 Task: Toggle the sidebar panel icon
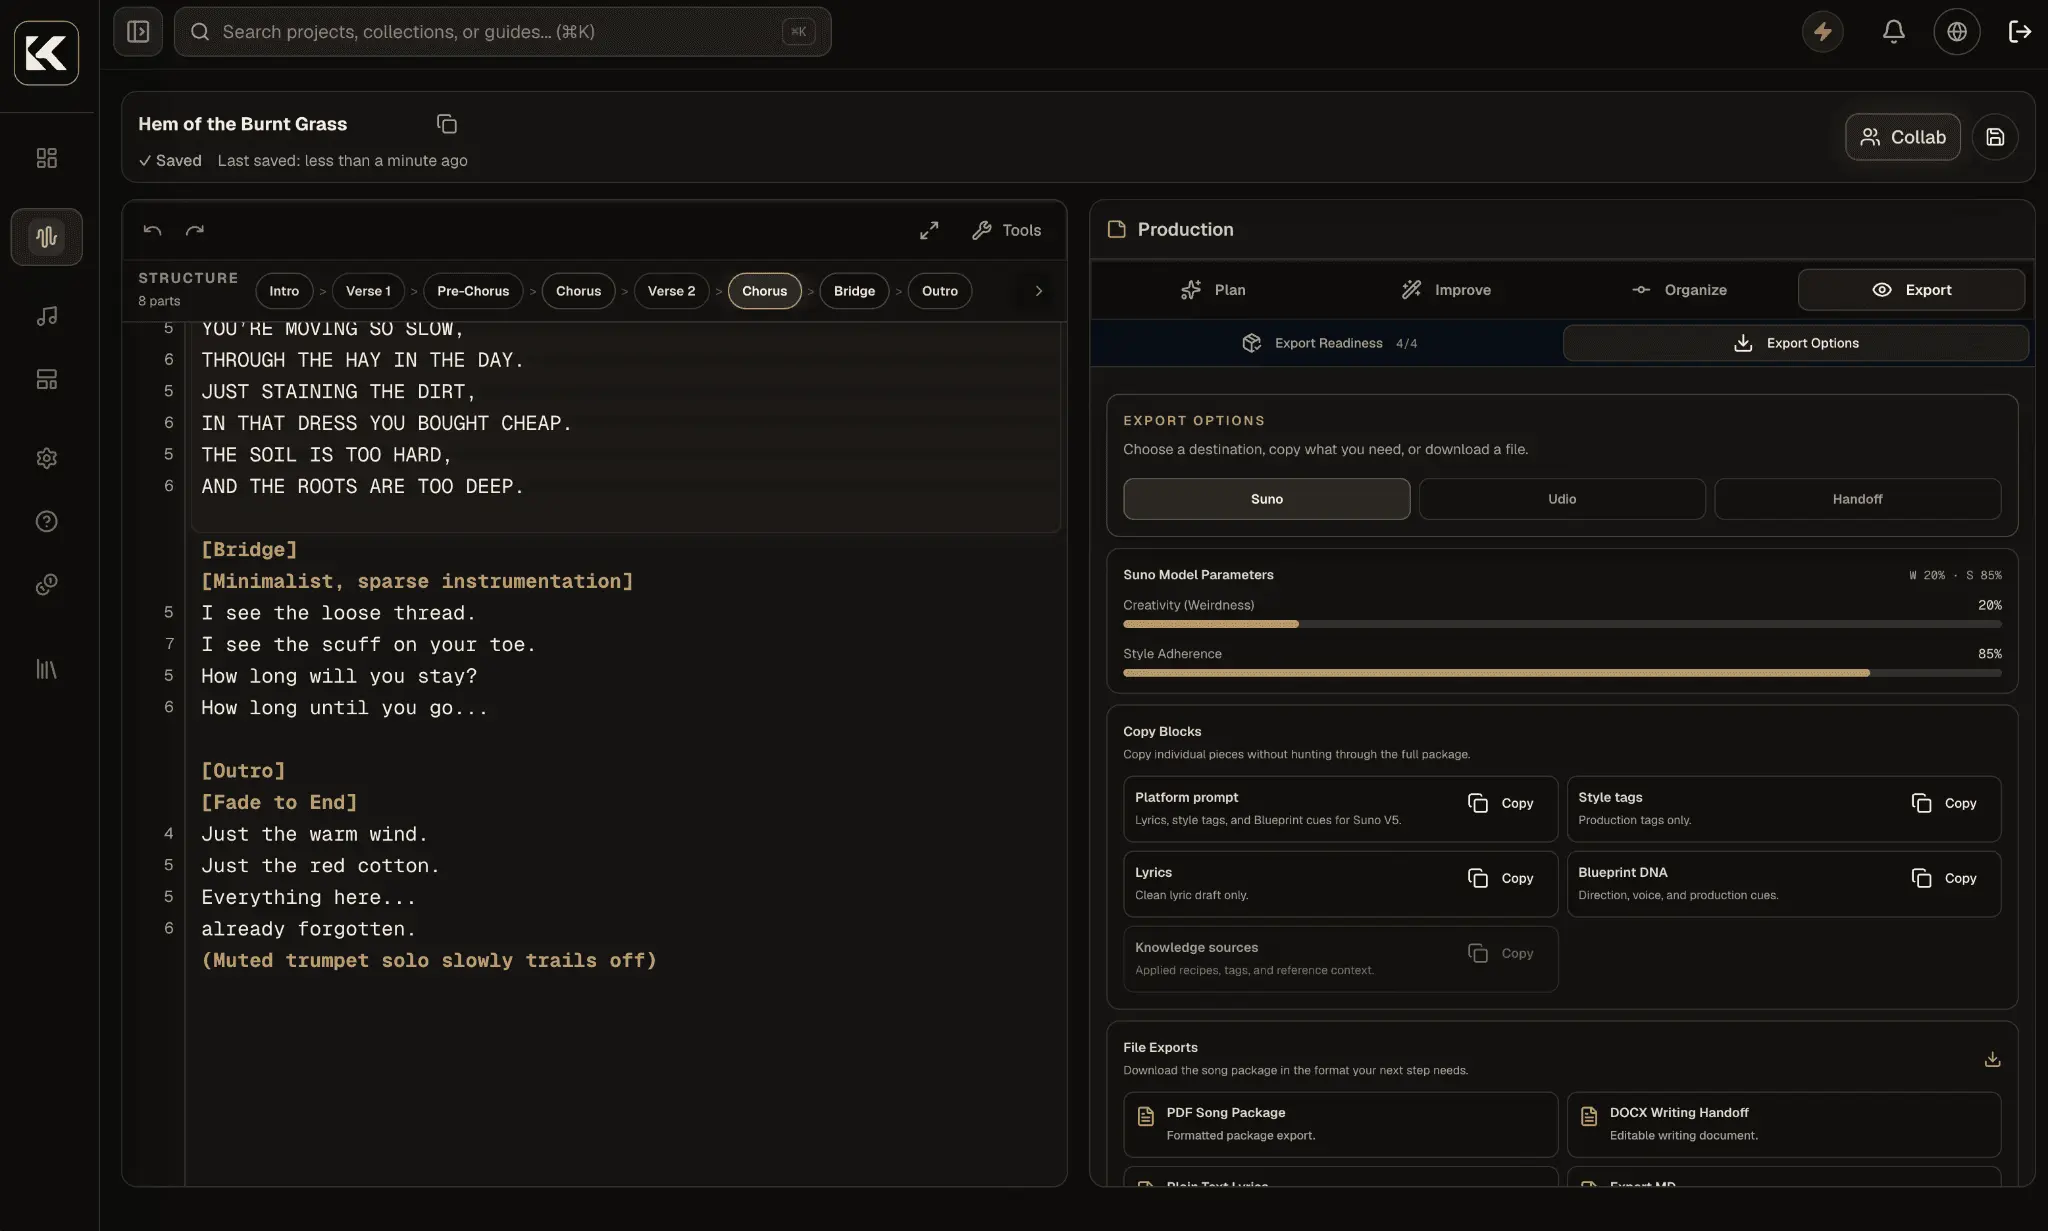tap(138, 32)
